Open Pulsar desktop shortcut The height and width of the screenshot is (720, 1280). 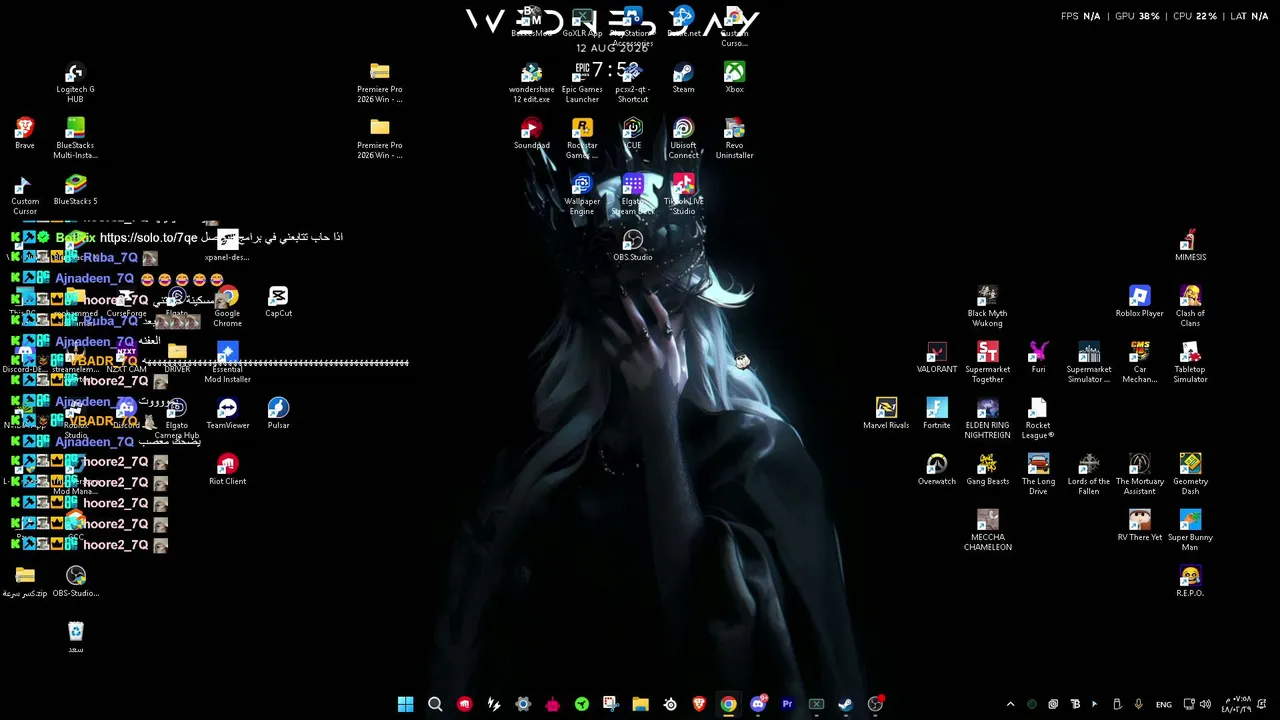tap(278, 414)
